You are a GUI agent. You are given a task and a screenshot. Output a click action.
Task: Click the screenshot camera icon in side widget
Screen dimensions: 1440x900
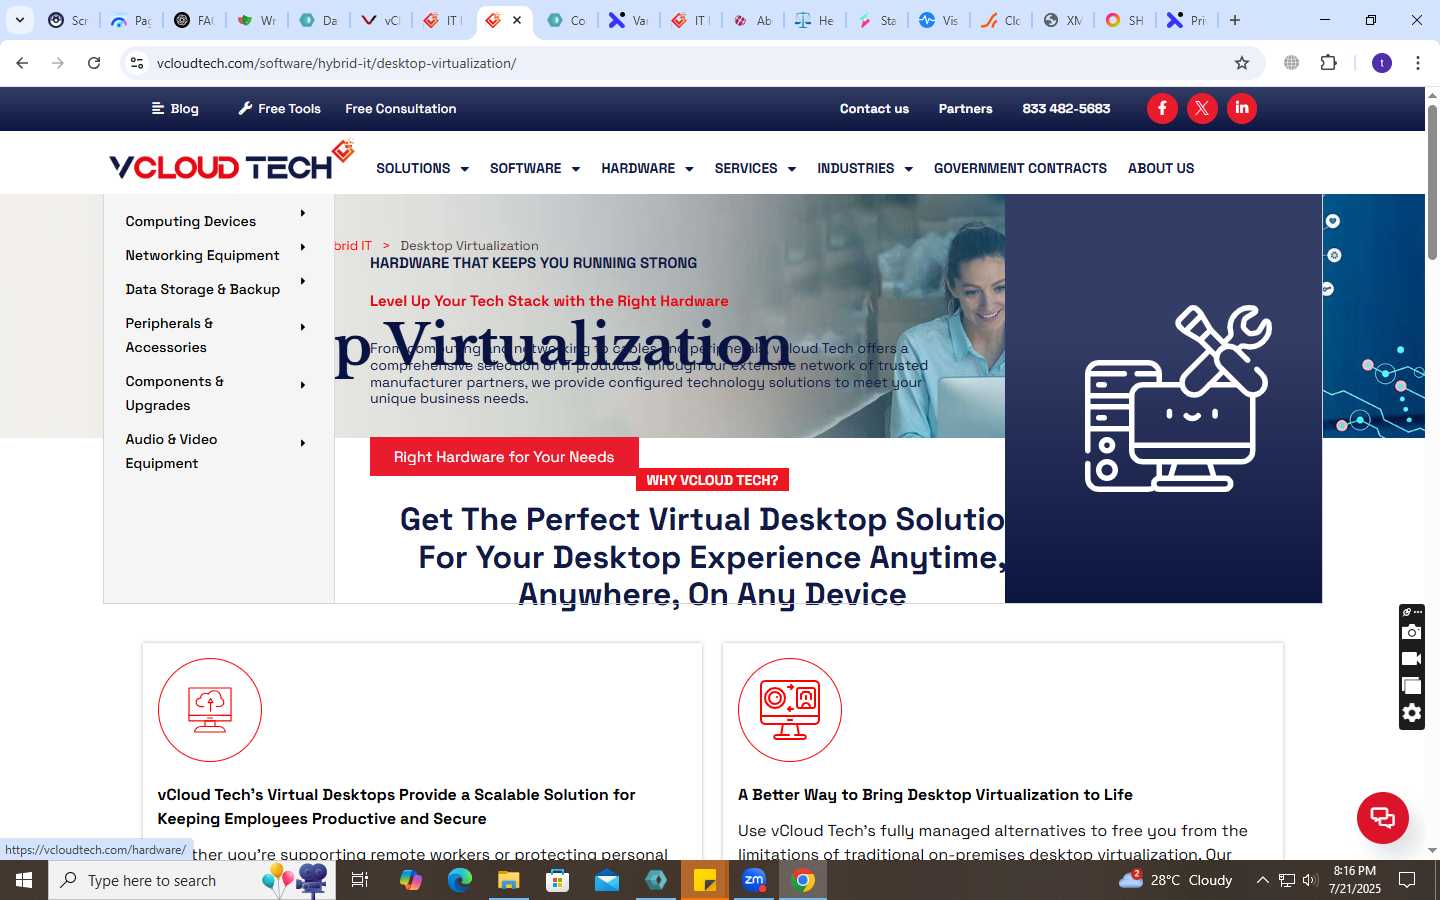(1412, 632)
